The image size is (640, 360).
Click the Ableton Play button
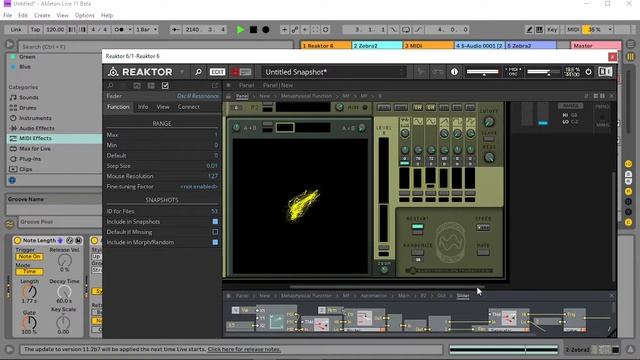[240, 30]
